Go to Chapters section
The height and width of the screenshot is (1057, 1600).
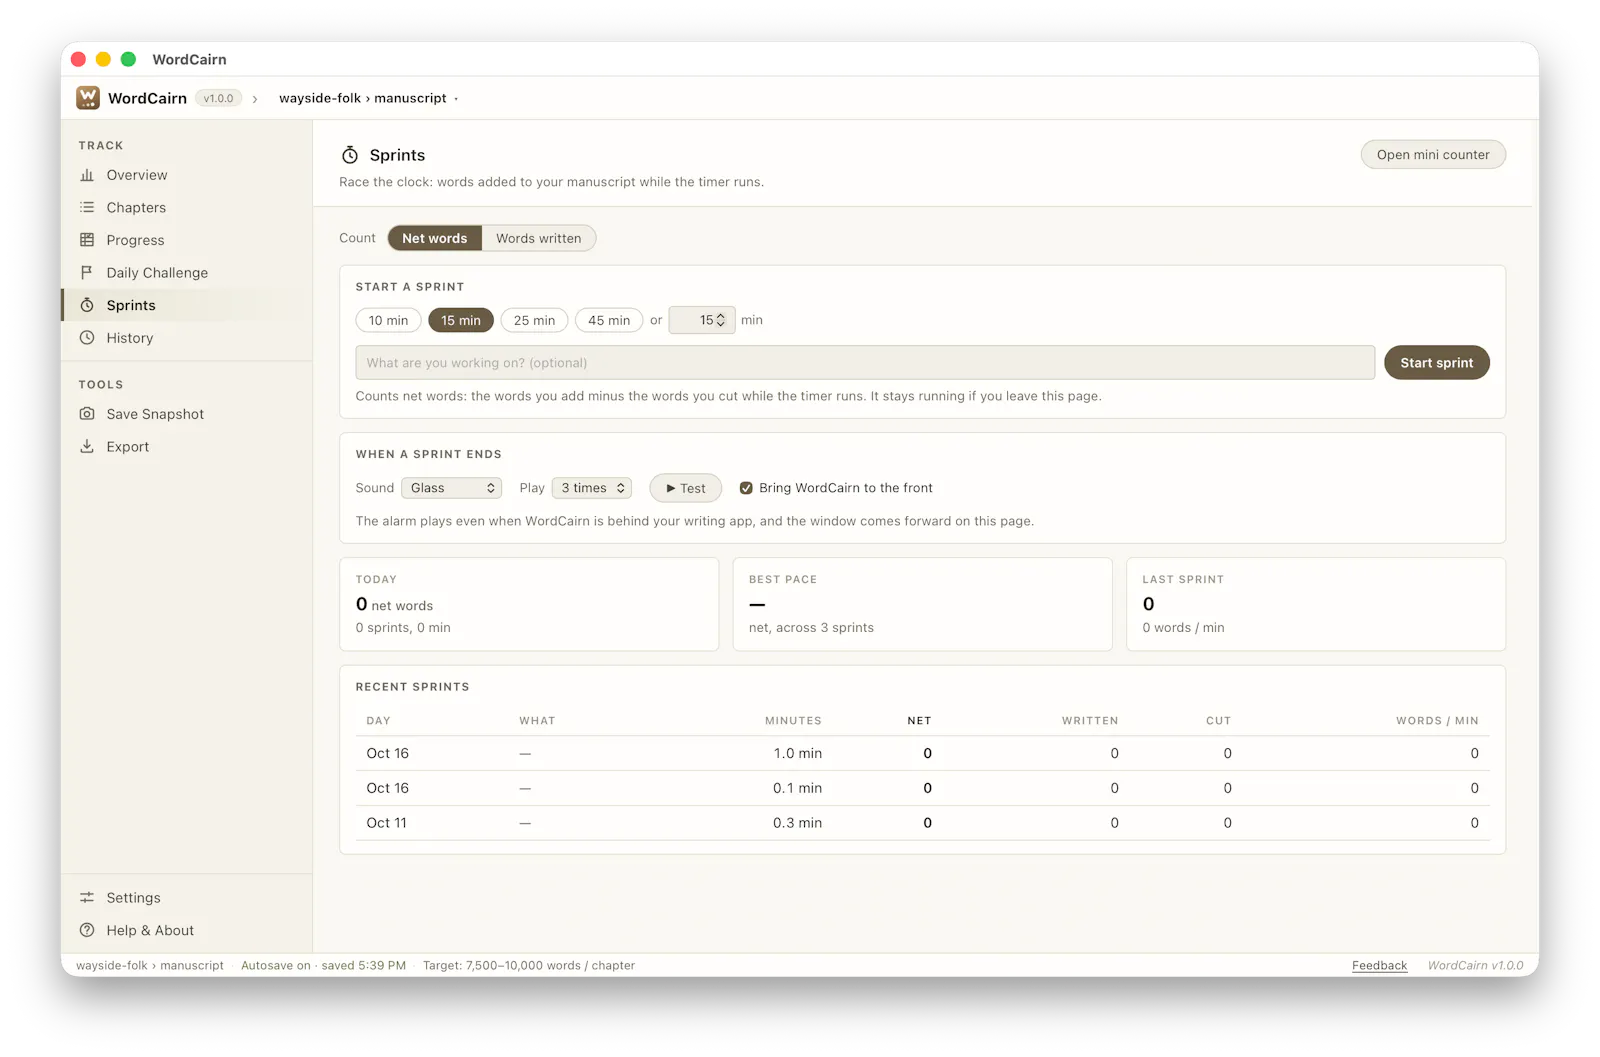click(x=187, y=207)
